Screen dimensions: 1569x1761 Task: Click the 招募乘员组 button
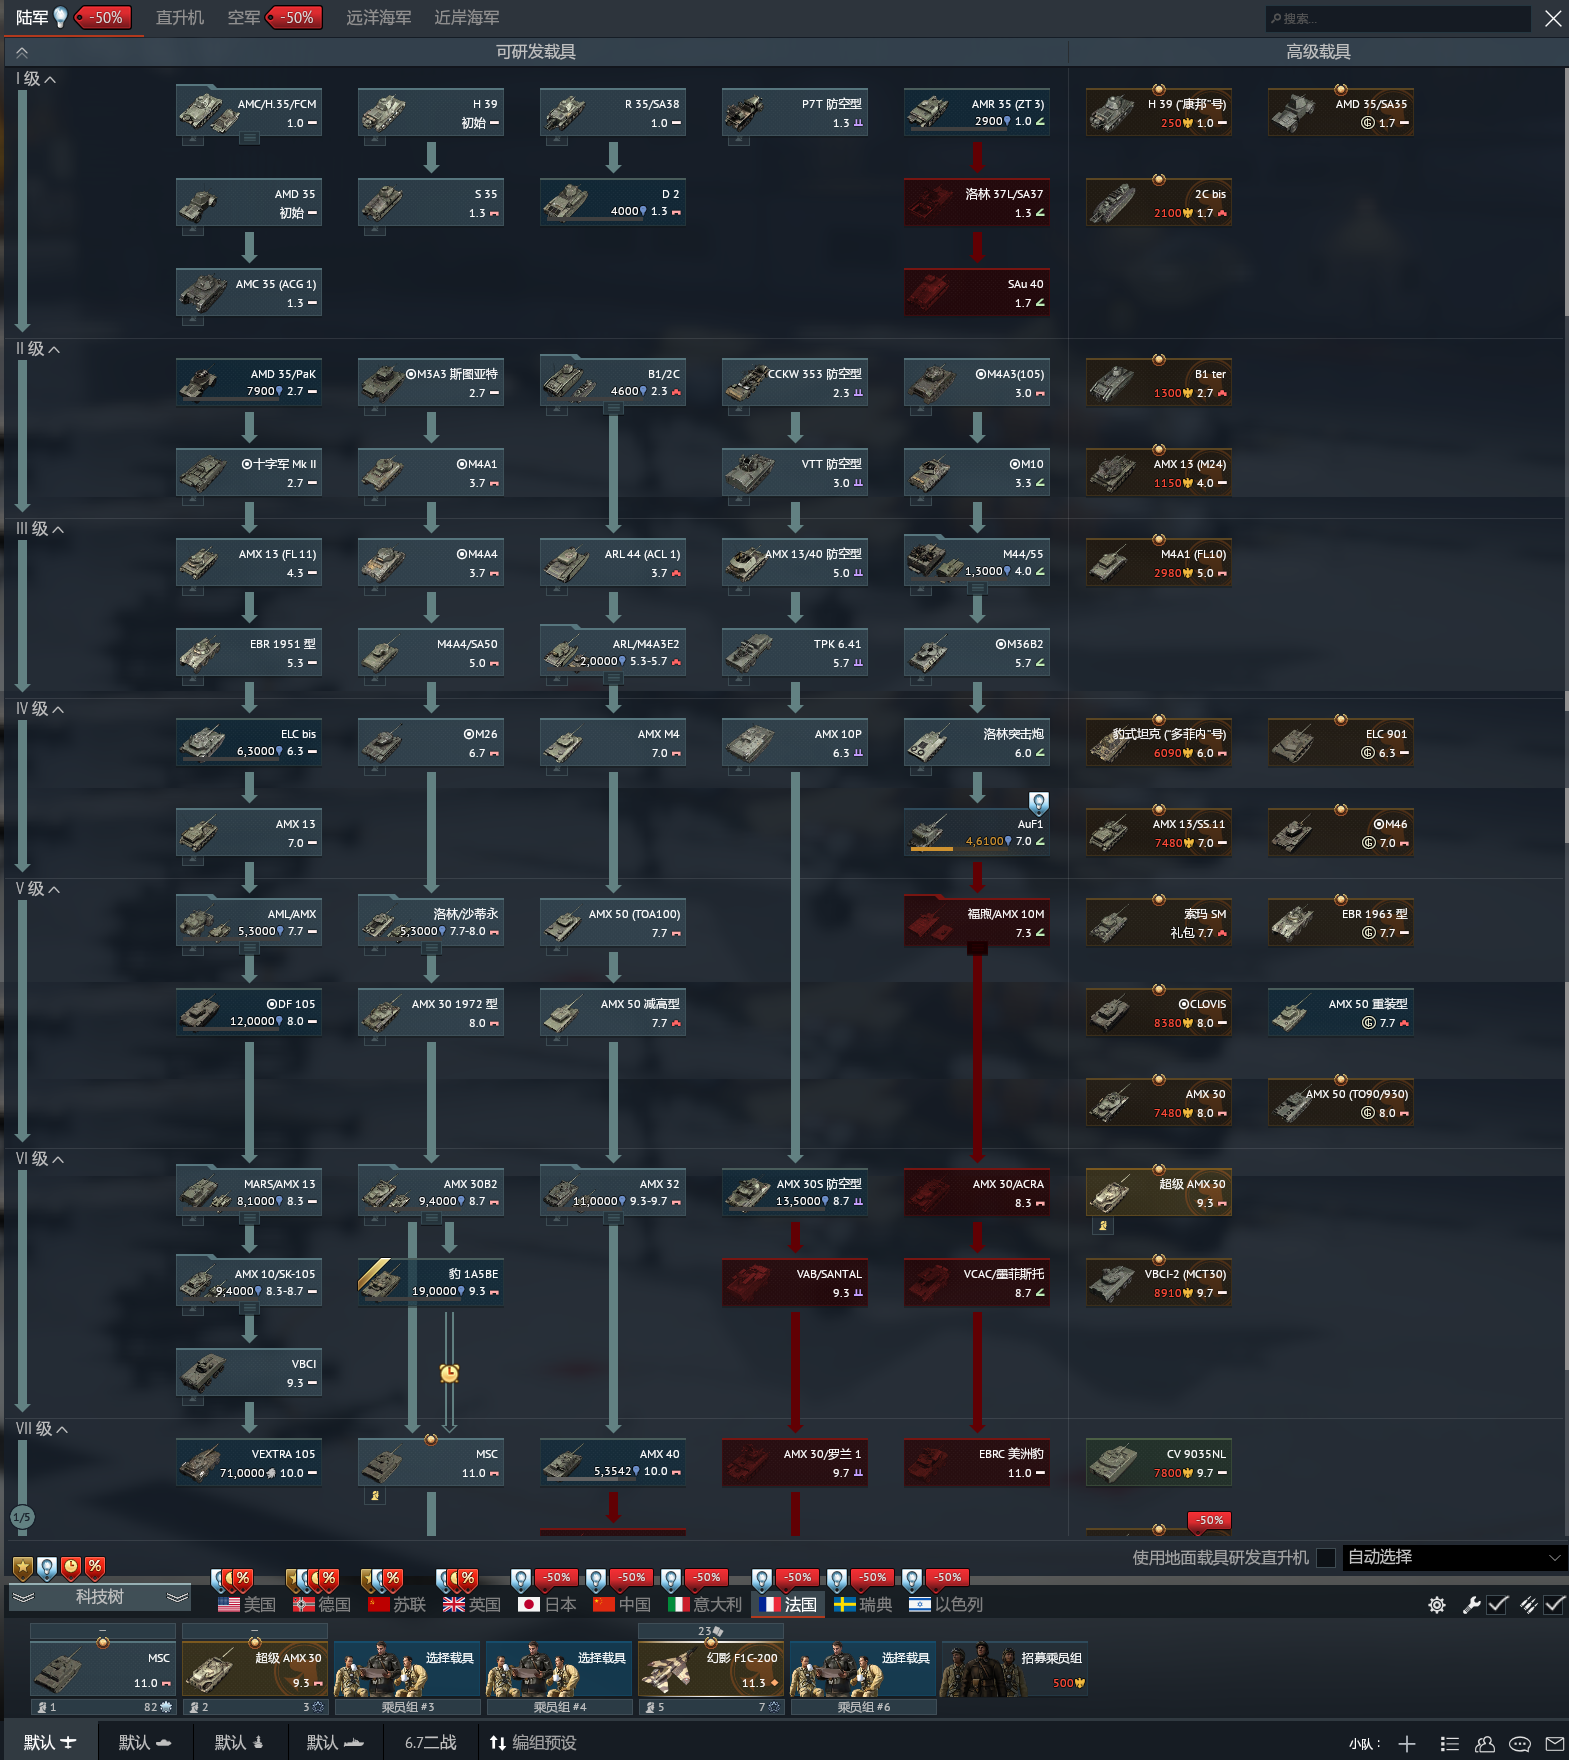pos(1015,1669)
